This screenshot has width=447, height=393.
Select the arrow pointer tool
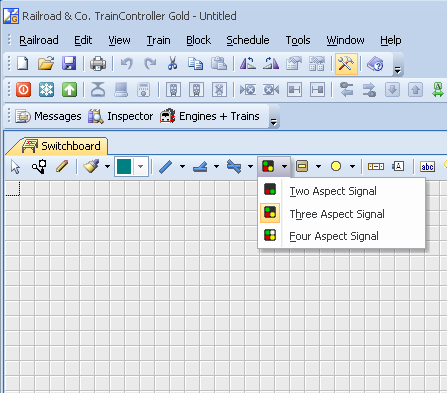(x=15, y=166)
